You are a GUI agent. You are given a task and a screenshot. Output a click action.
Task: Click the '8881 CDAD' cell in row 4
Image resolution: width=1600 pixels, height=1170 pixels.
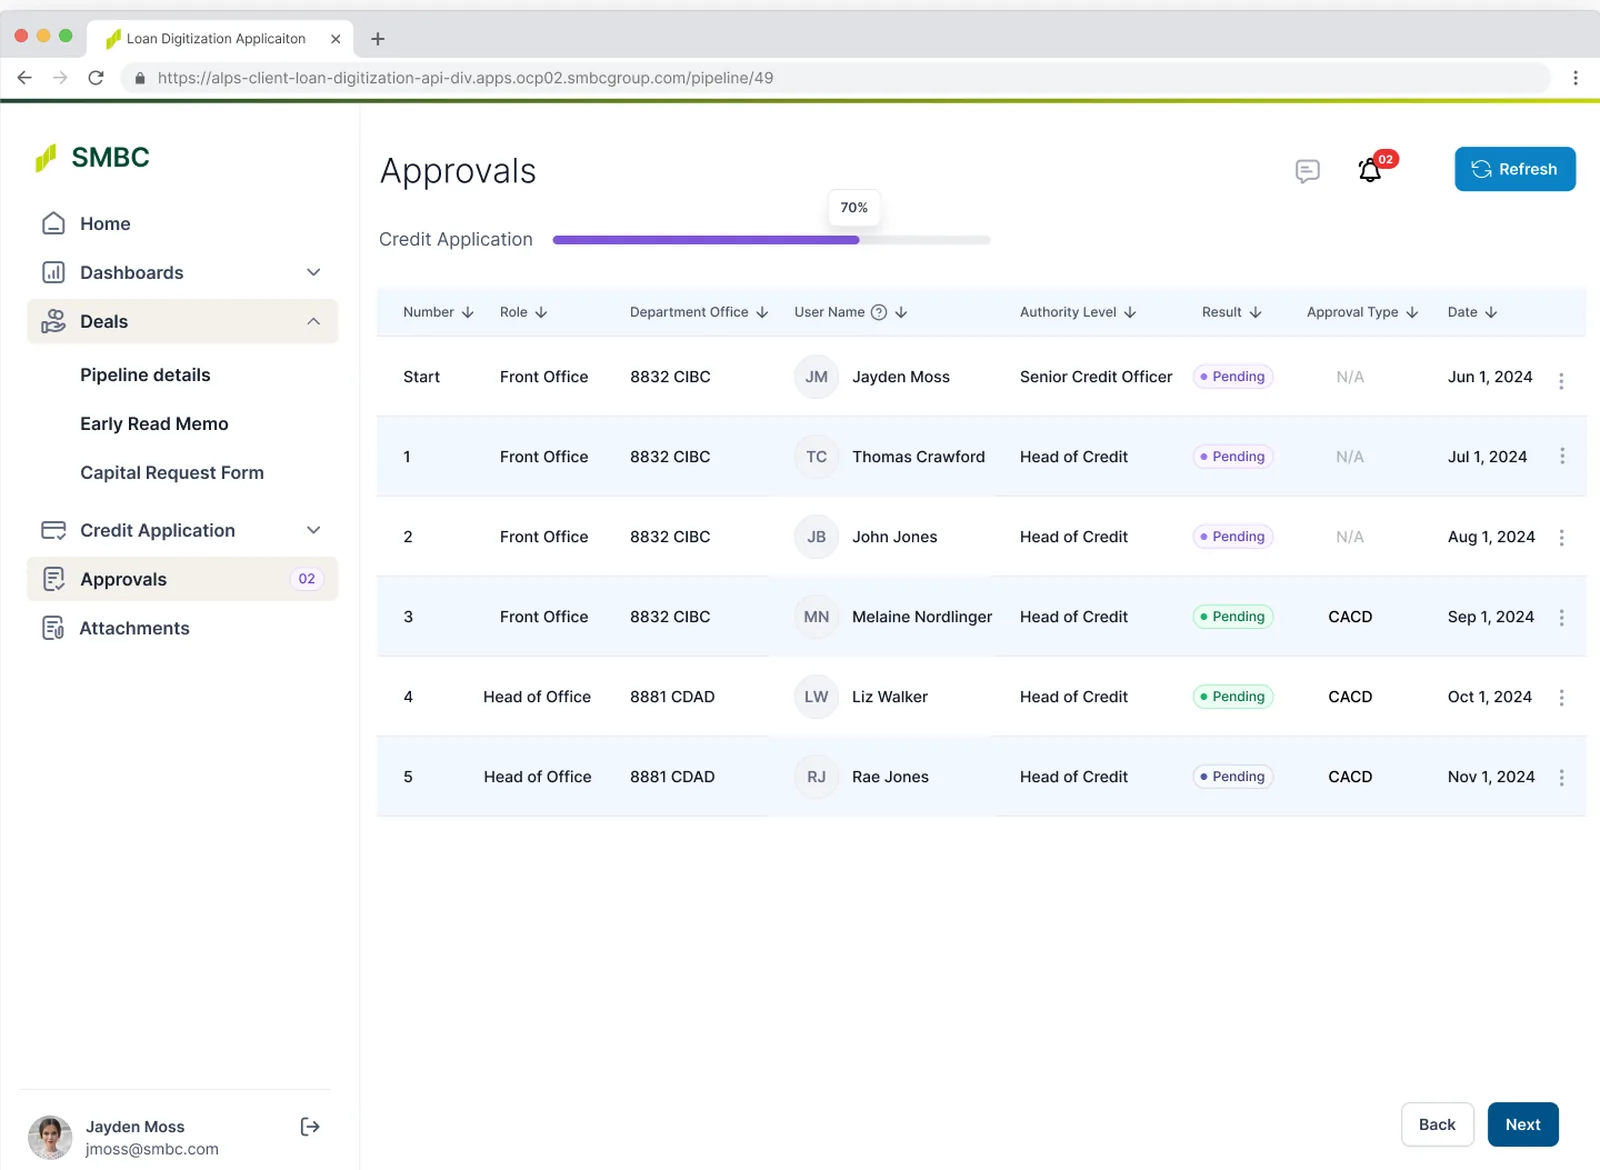[x=672, y=697]
